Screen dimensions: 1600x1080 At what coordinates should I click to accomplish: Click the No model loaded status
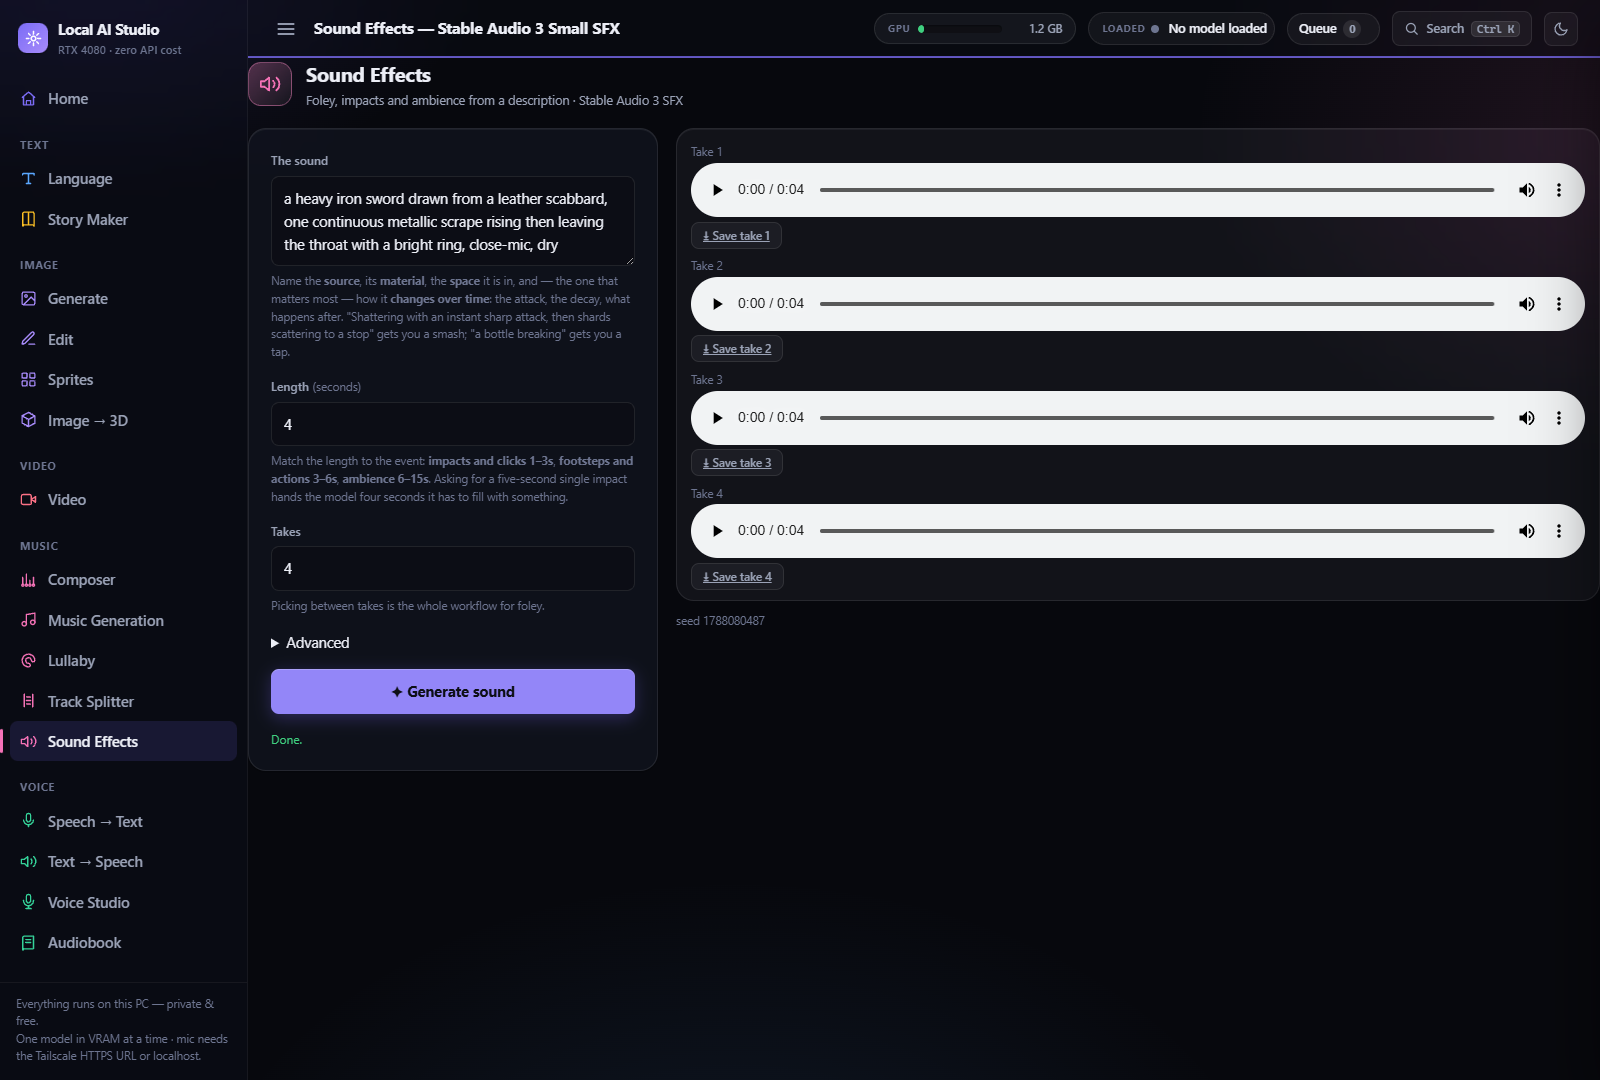pyautogui.click(x=1181, y=29)
